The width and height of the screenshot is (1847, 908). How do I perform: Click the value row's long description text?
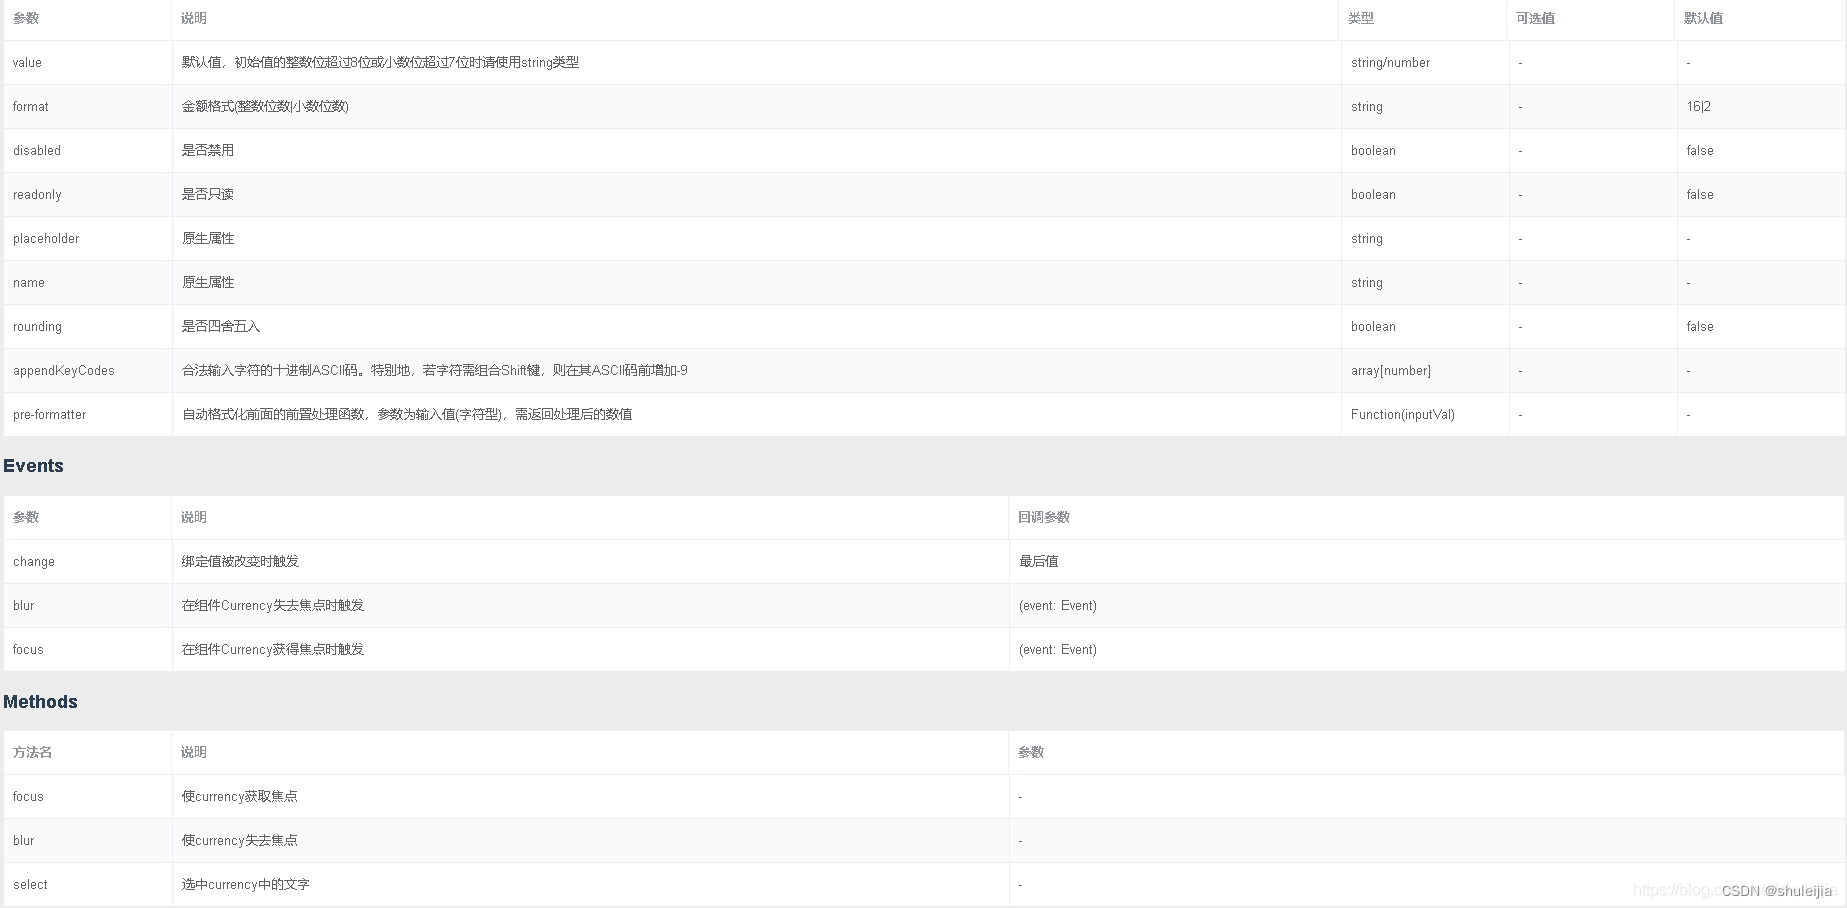tap(380, 62)
